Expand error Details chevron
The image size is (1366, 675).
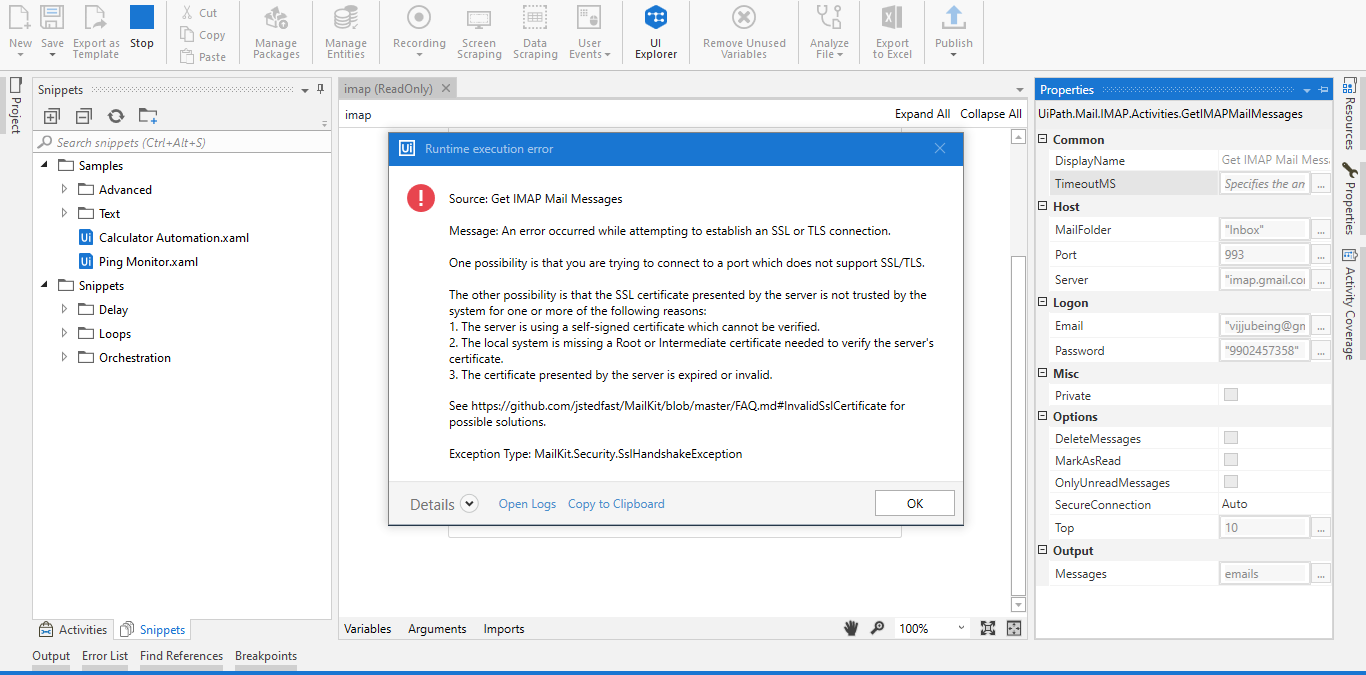[x=470, y=505]
